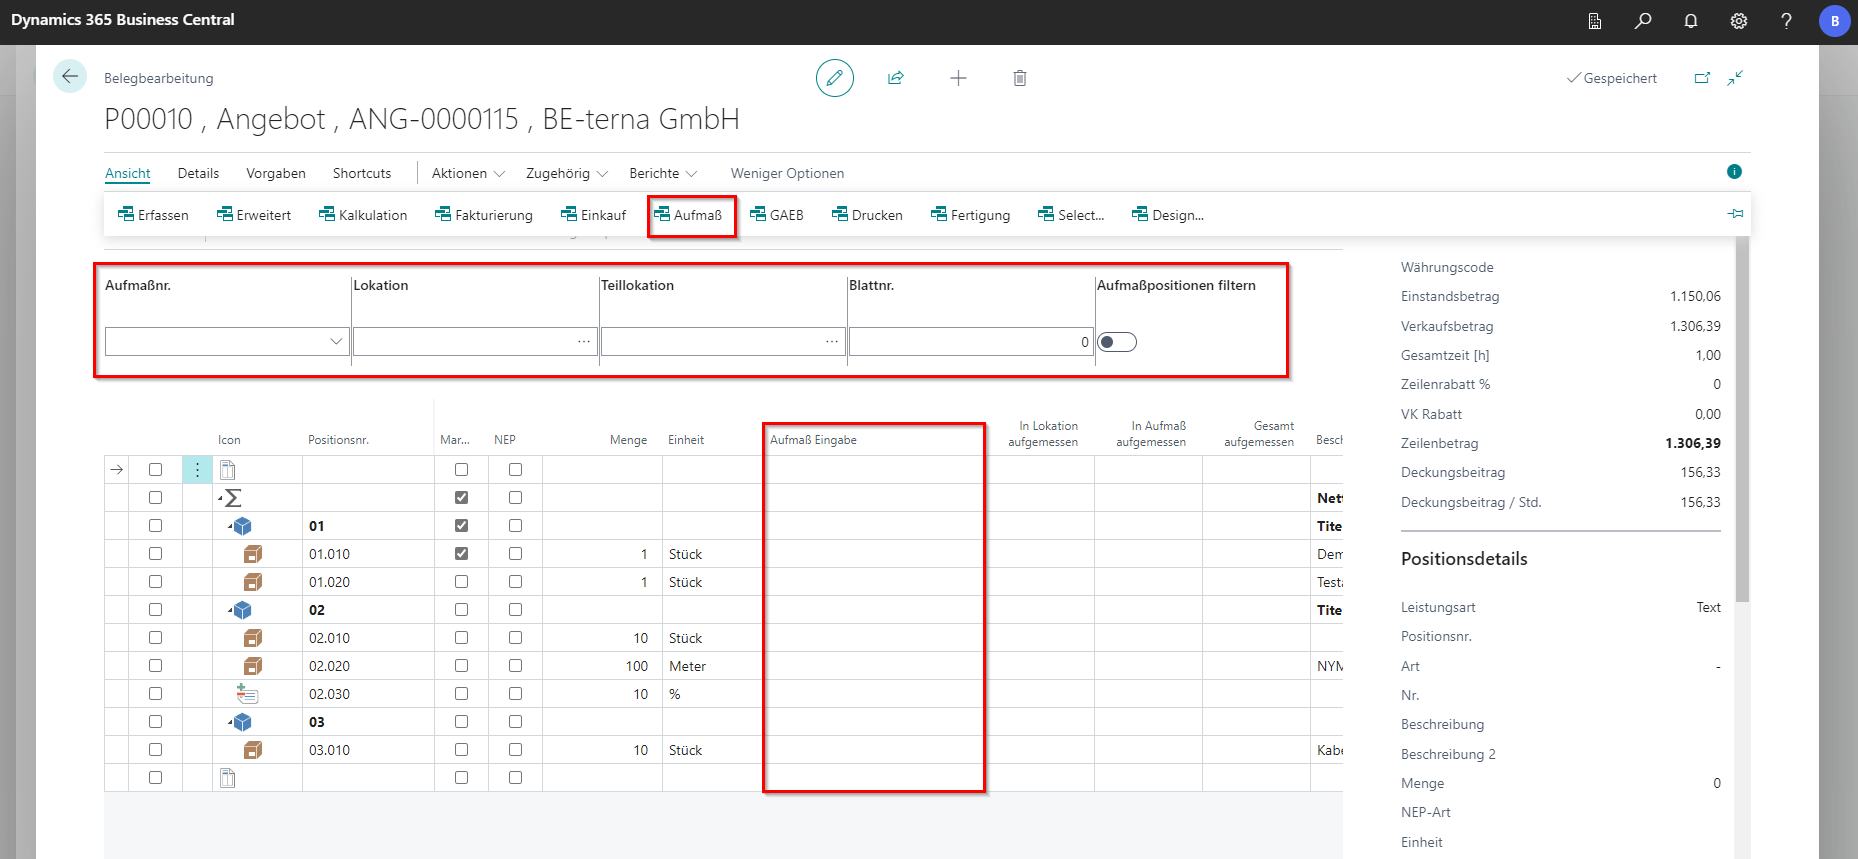Expand the Berichte menu
The image size is (1858, 859).
coord(663,173)
